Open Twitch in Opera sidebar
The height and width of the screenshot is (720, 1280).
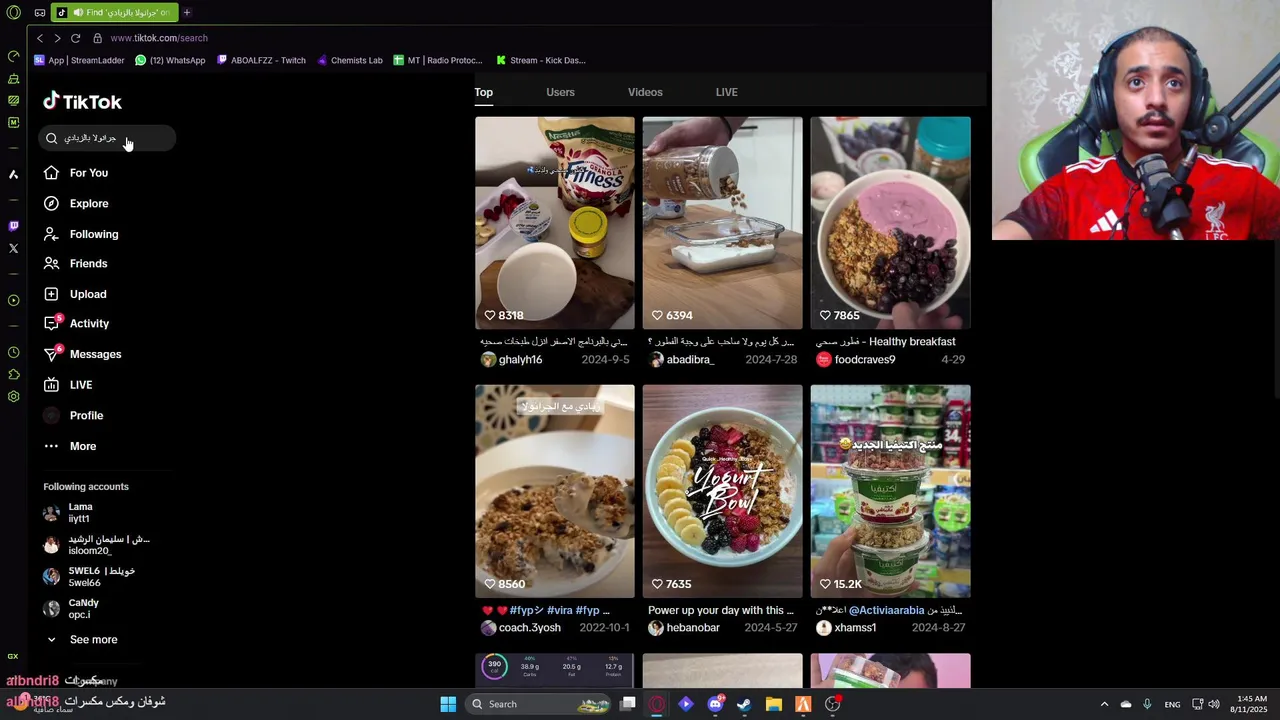pos(13,226)
